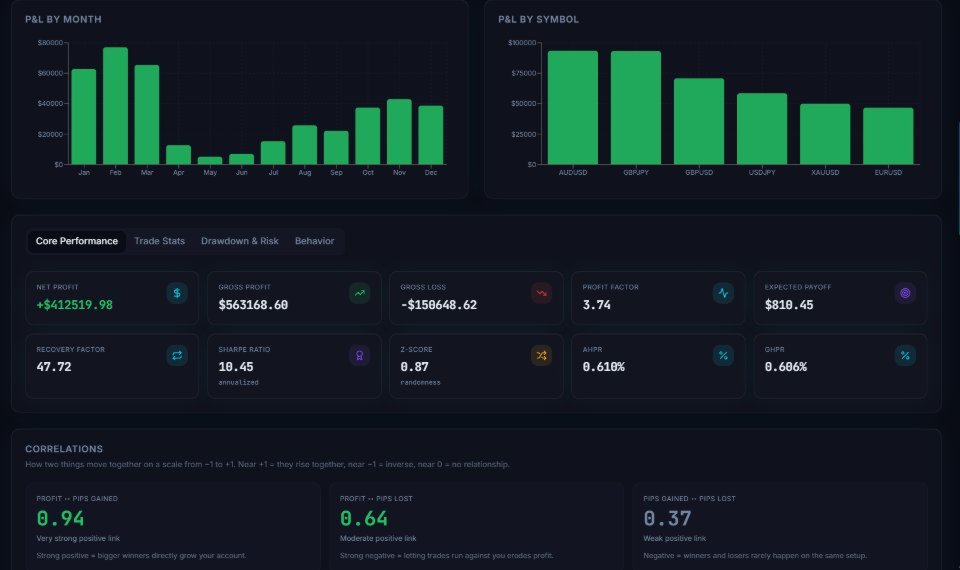Click the $80000 axis label on monthly chart

pyautogui.click(x=50, y=43)
